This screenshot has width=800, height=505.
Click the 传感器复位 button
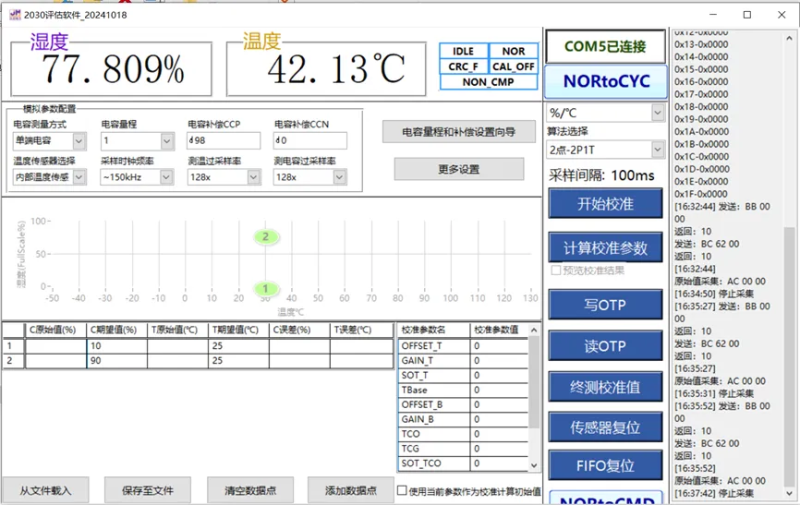point(605,427)
